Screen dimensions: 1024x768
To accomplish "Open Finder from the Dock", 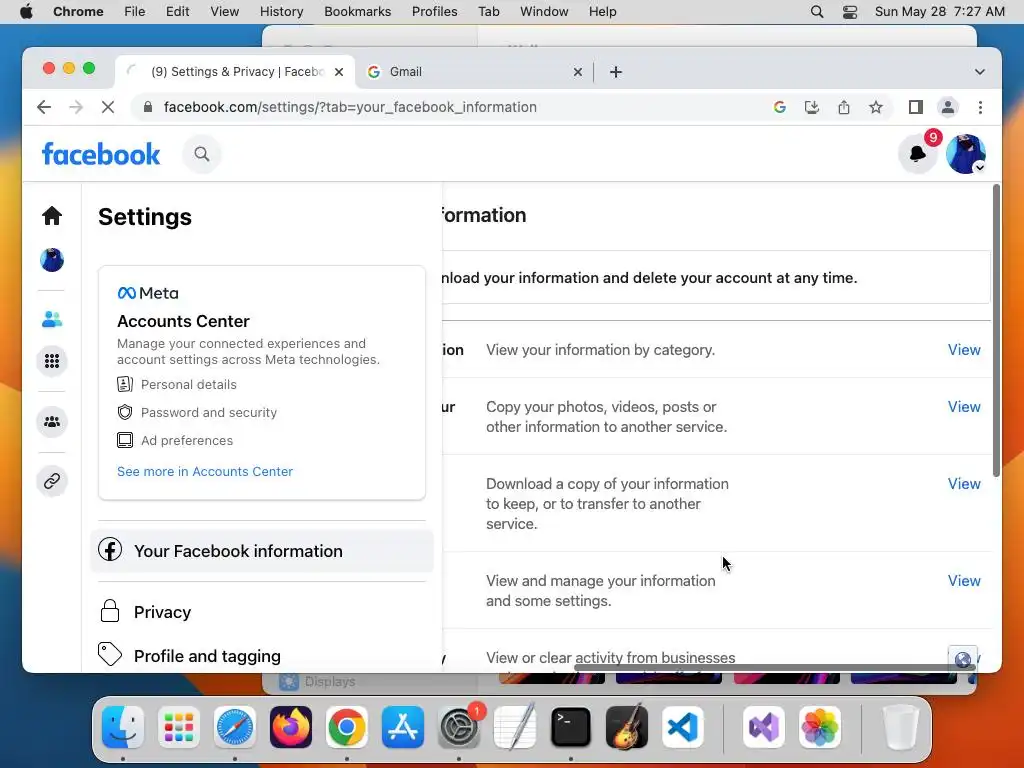I will click(x=123, y=727).
